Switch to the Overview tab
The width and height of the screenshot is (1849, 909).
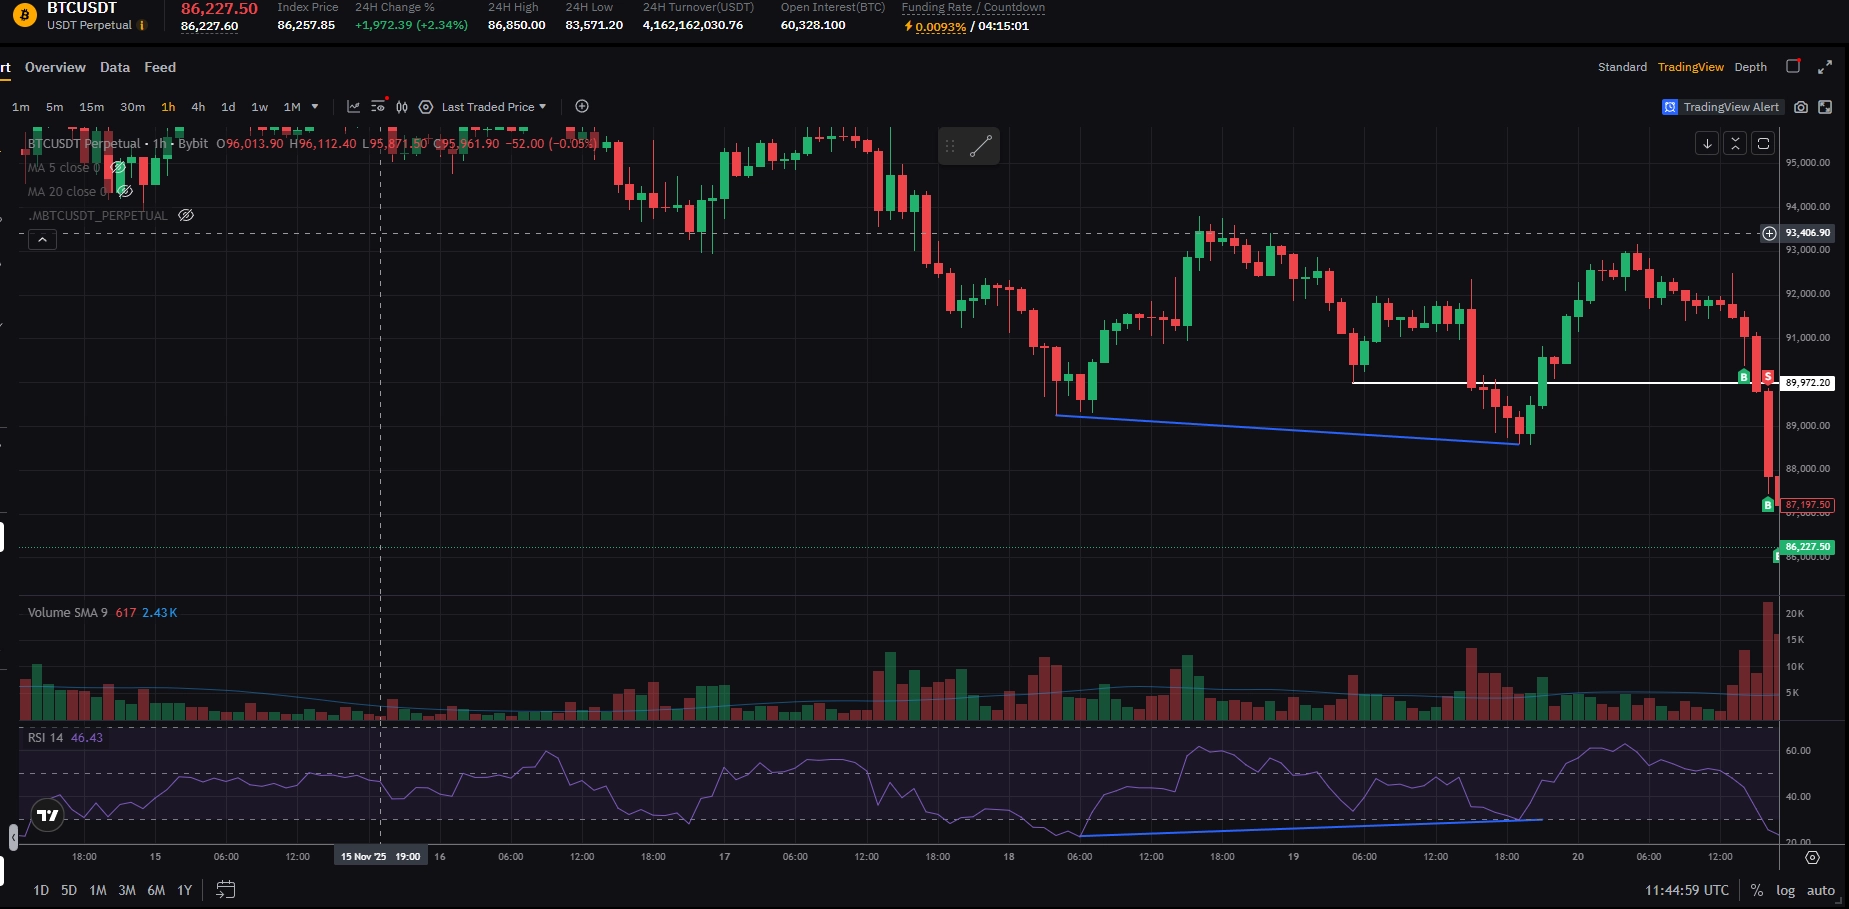point(55,67)
